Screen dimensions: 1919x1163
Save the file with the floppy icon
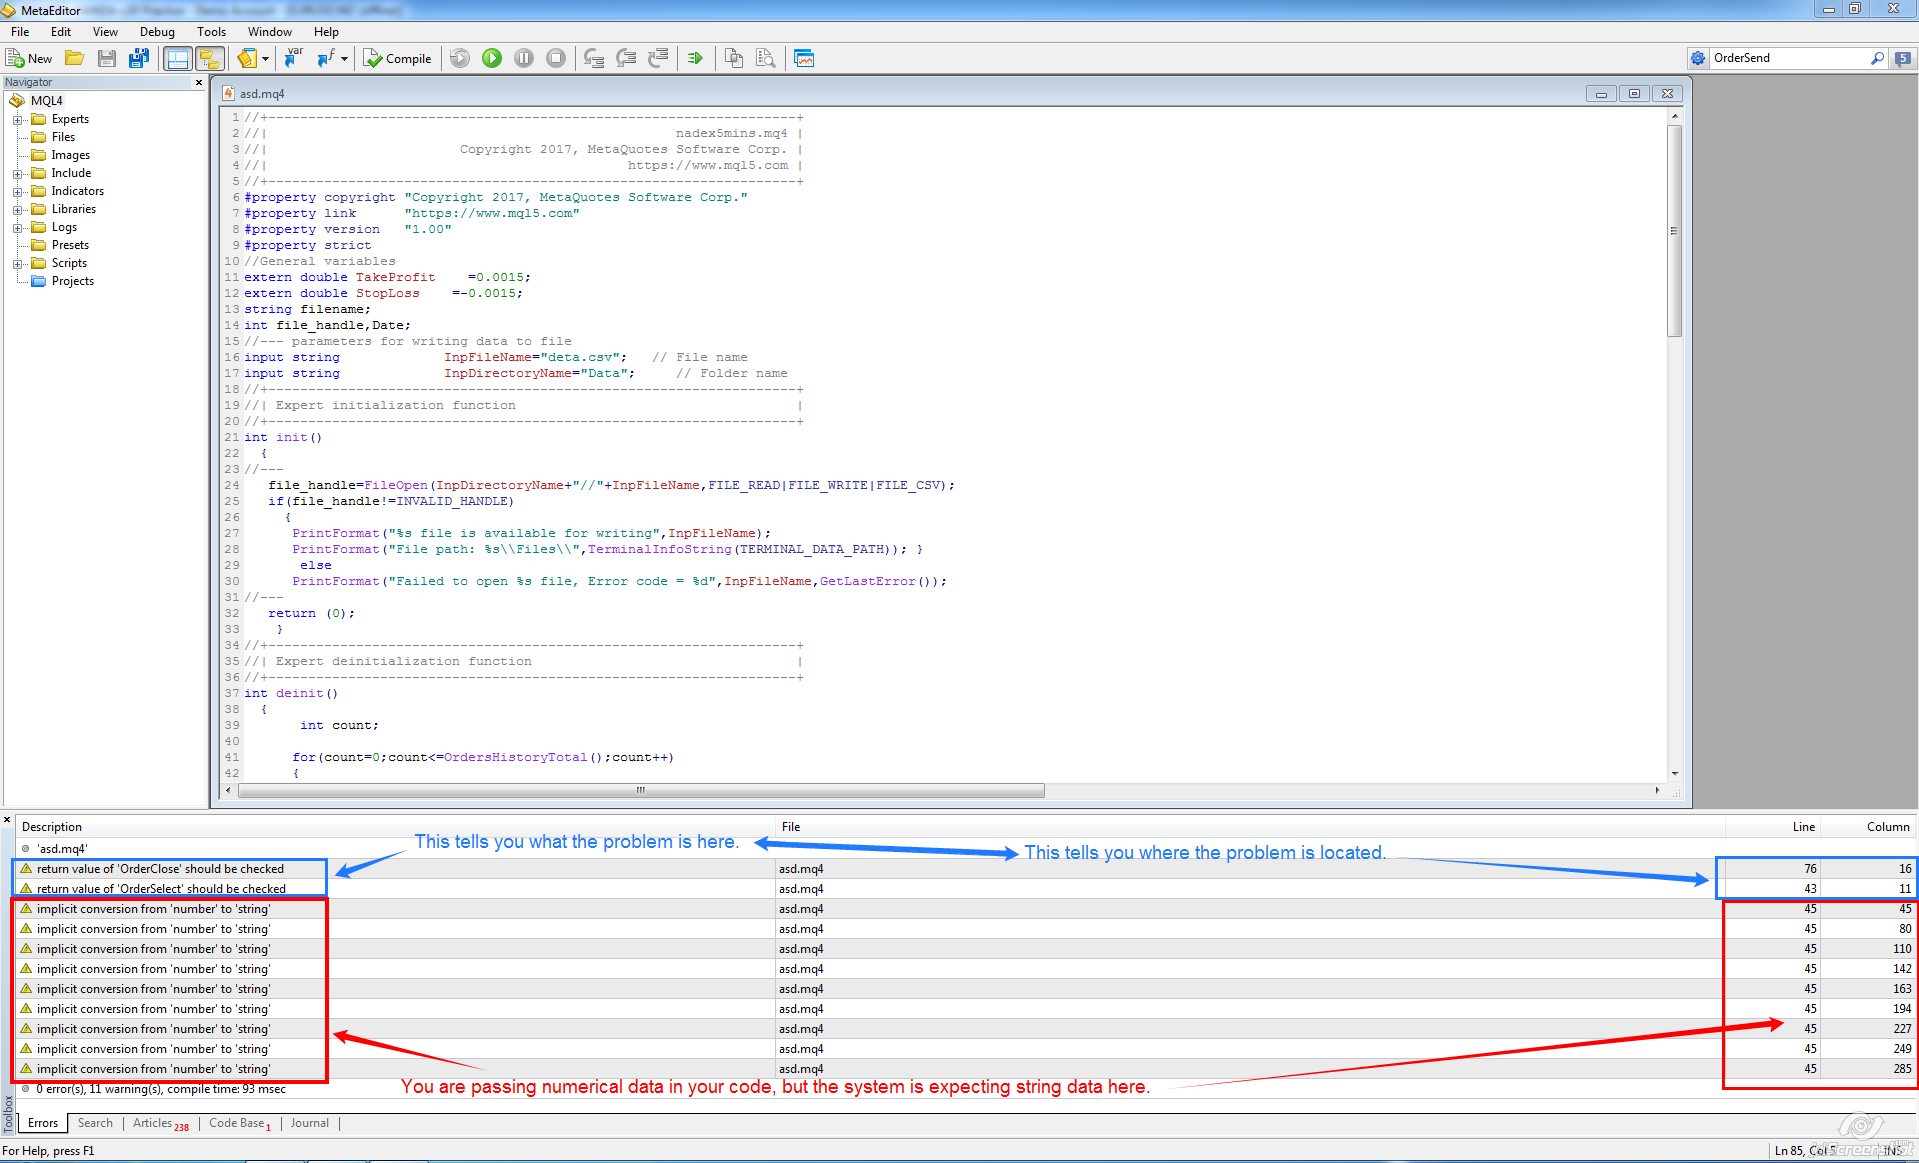(x=107, y=58)
